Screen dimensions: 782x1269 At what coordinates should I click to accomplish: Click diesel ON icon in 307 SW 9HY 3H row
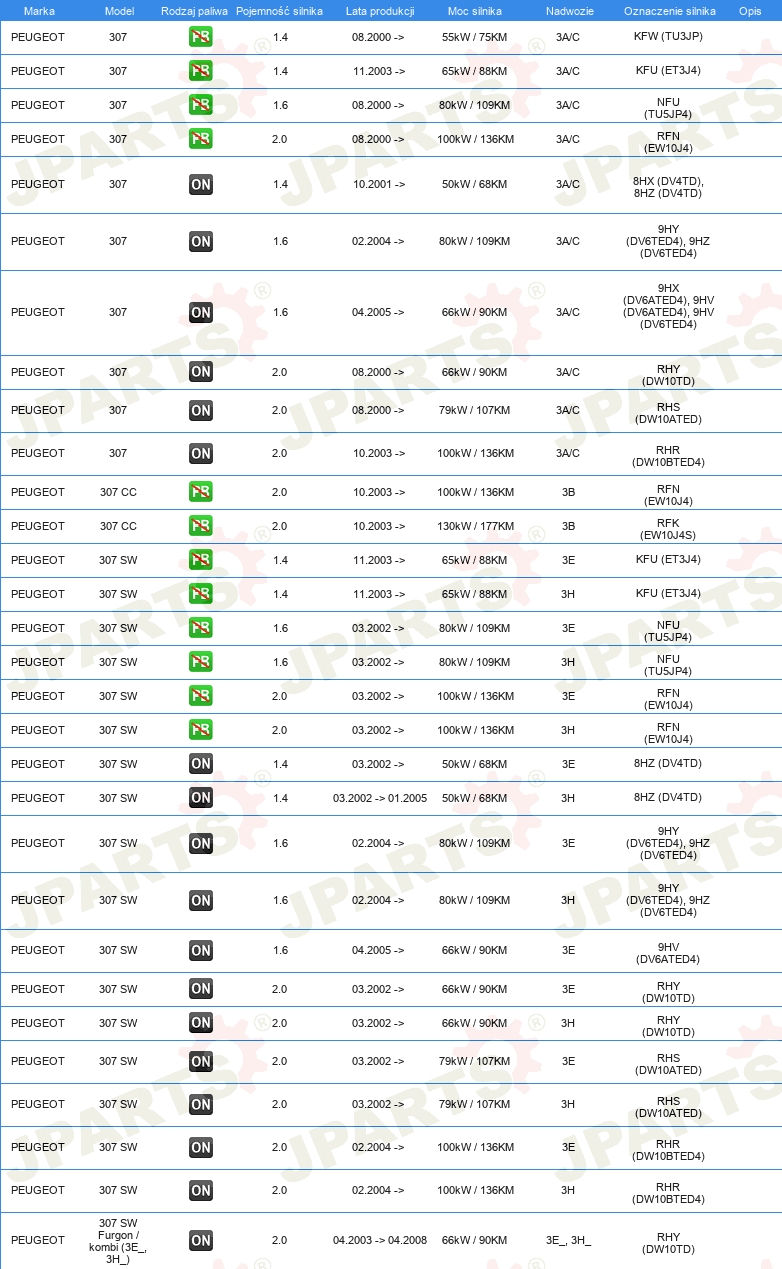pyautogui.click(x=200, y=900)
